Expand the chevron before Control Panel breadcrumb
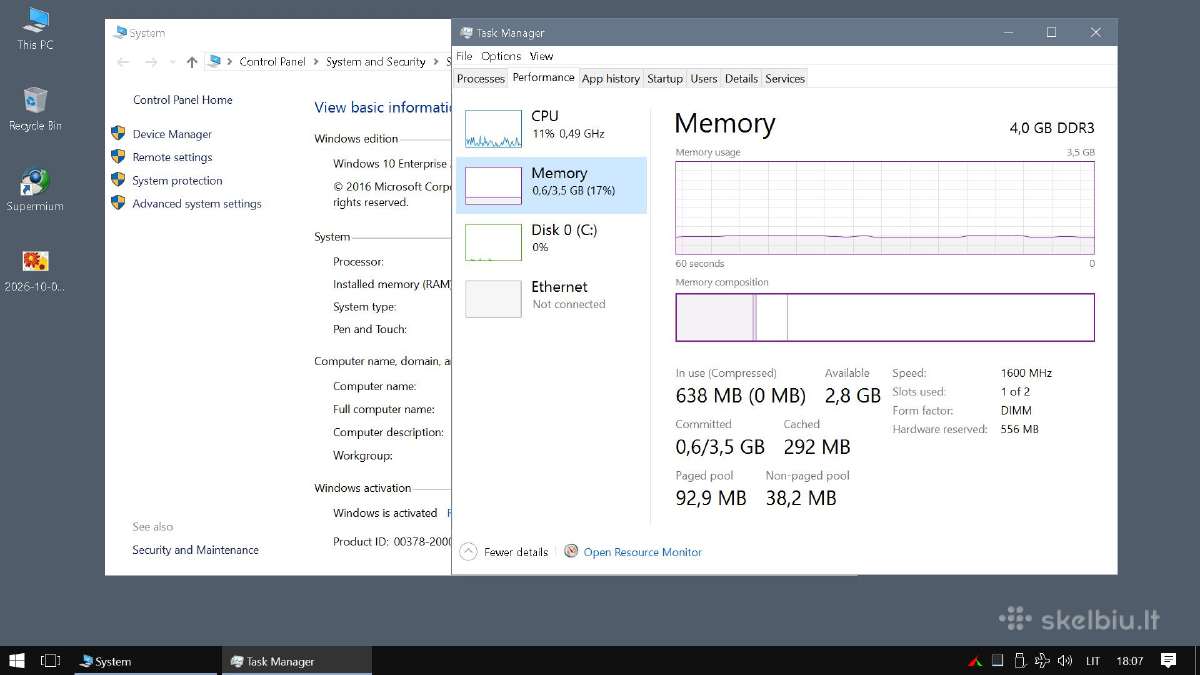 (x=231, y=62)
